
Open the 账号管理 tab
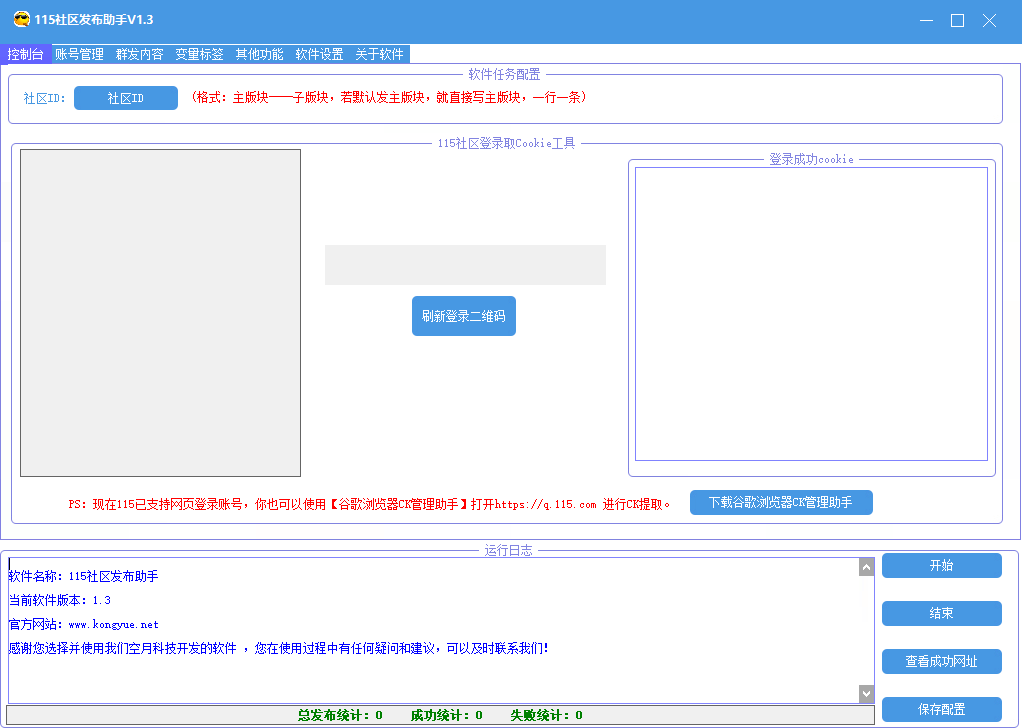(x=80, y=54)
